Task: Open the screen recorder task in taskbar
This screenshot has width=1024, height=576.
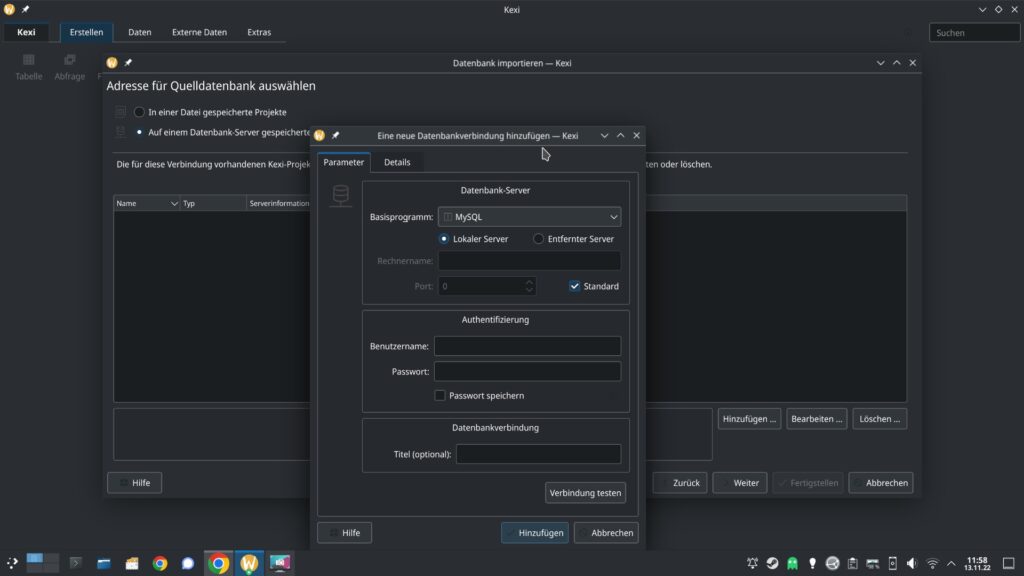Action: tap(280, 563)
